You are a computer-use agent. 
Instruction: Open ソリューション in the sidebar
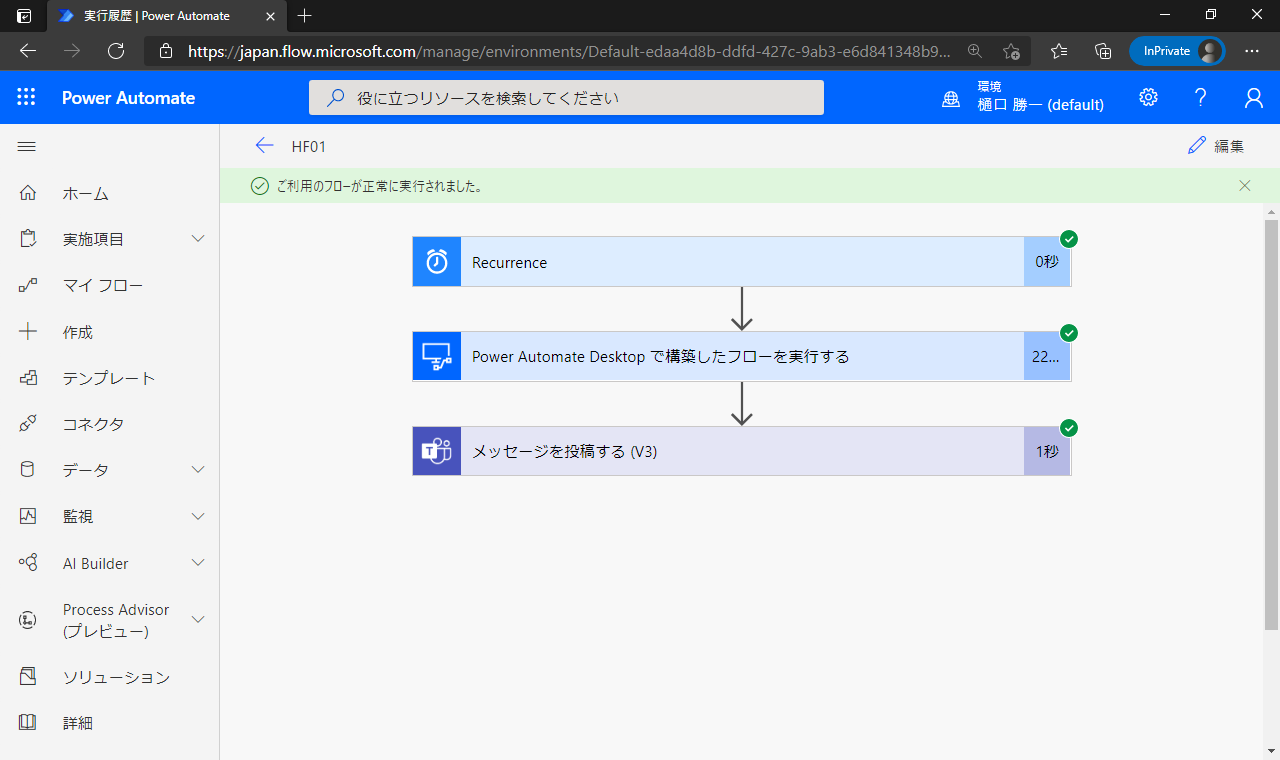point(117,677)
